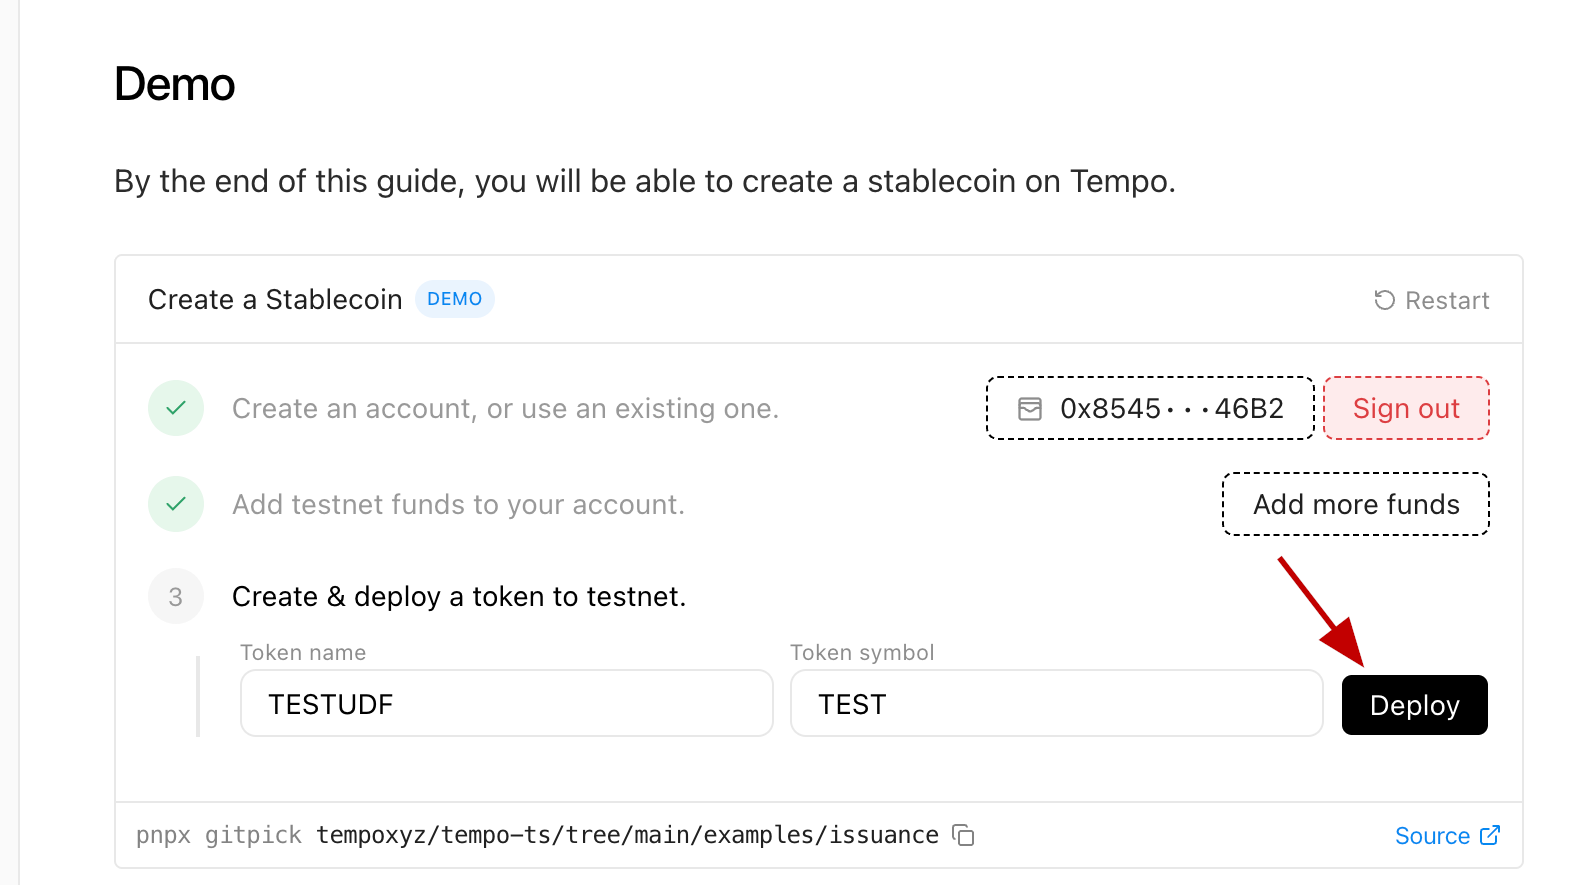The image size is (1571, 885).
Task: Click the Create & deploy a token step text
Action: point(459,597)
